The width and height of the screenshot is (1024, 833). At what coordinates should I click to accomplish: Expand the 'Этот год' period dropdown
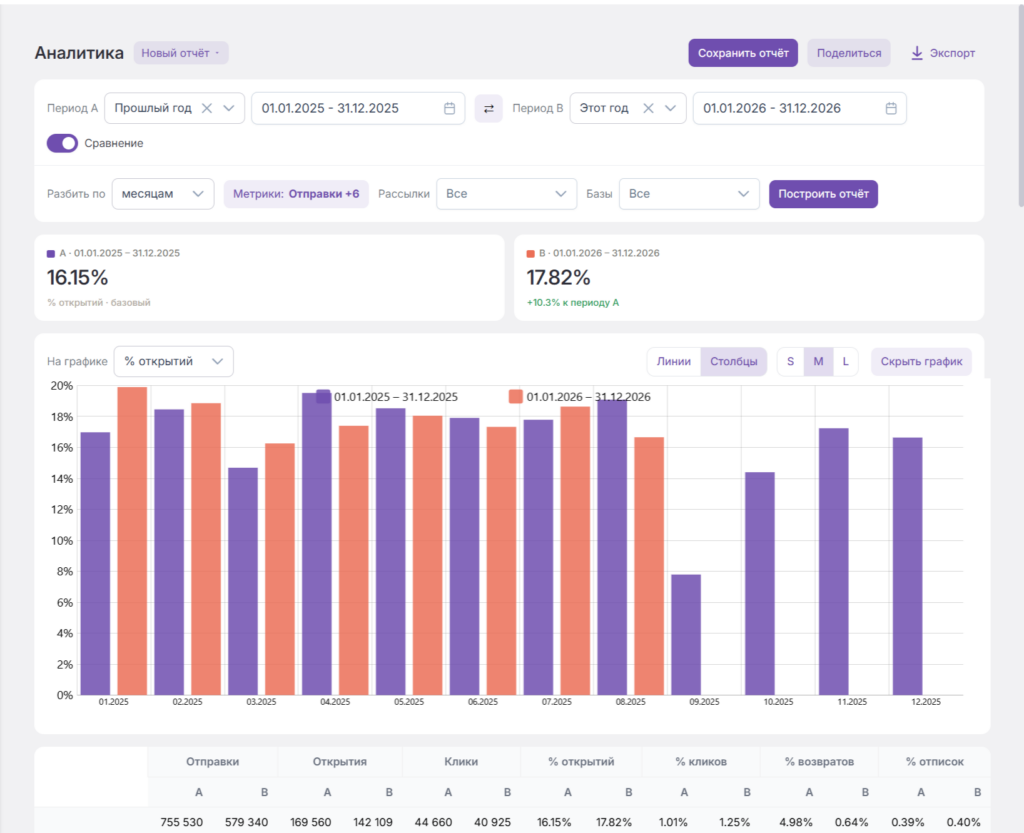pos(670,108)
